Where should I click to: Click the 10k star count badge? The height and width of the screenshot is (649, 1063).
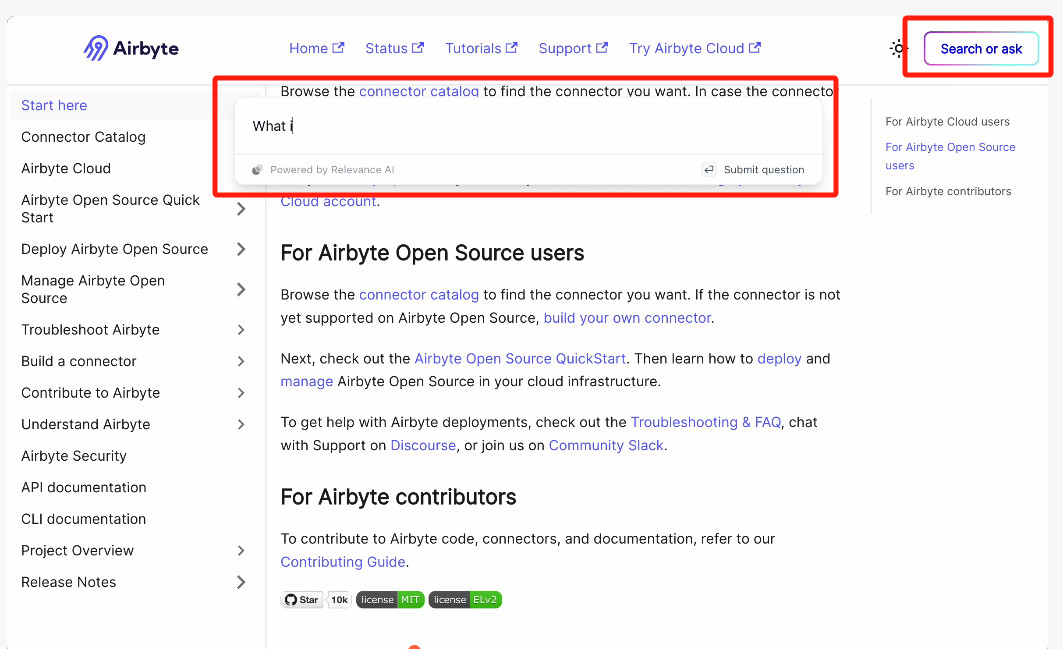pos(339,600)
